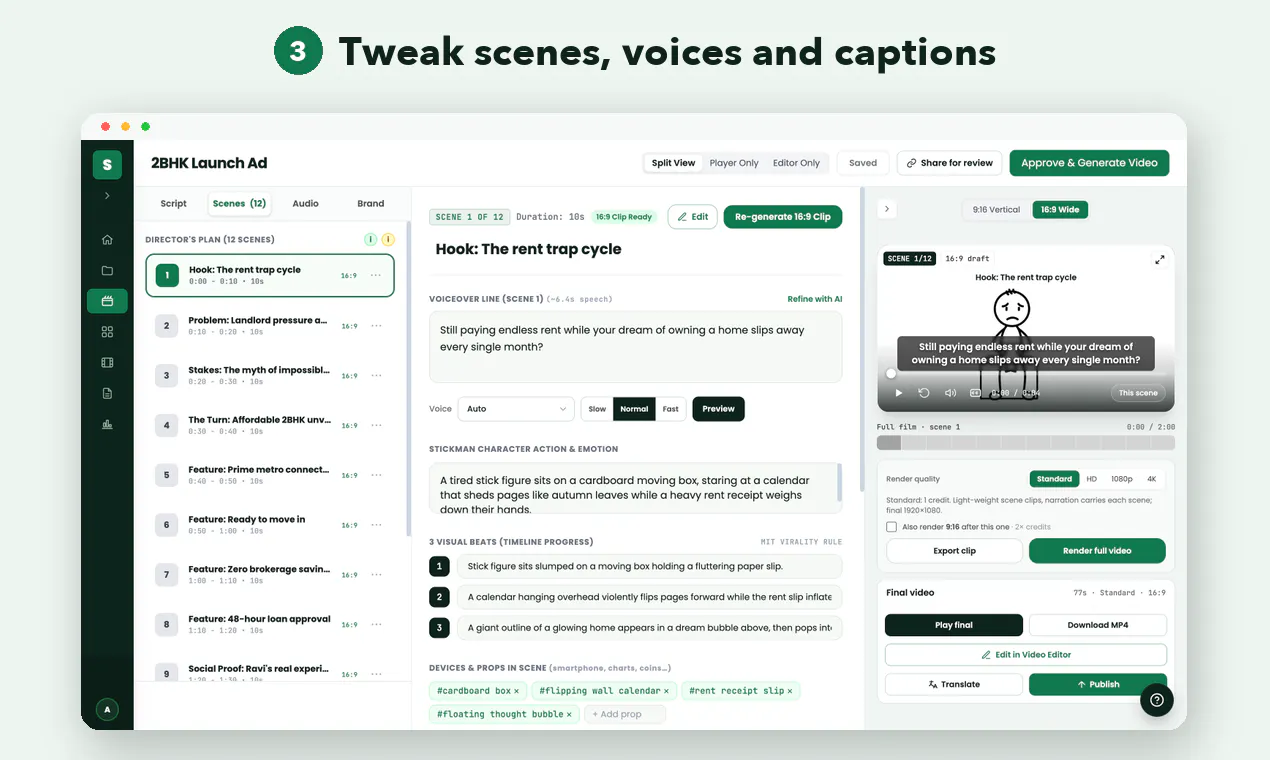Viewport: 1270px width, 760px height.
Task: Click the full film scene timeline strip
Action: pyautogui.click(x=1026, y=443)
